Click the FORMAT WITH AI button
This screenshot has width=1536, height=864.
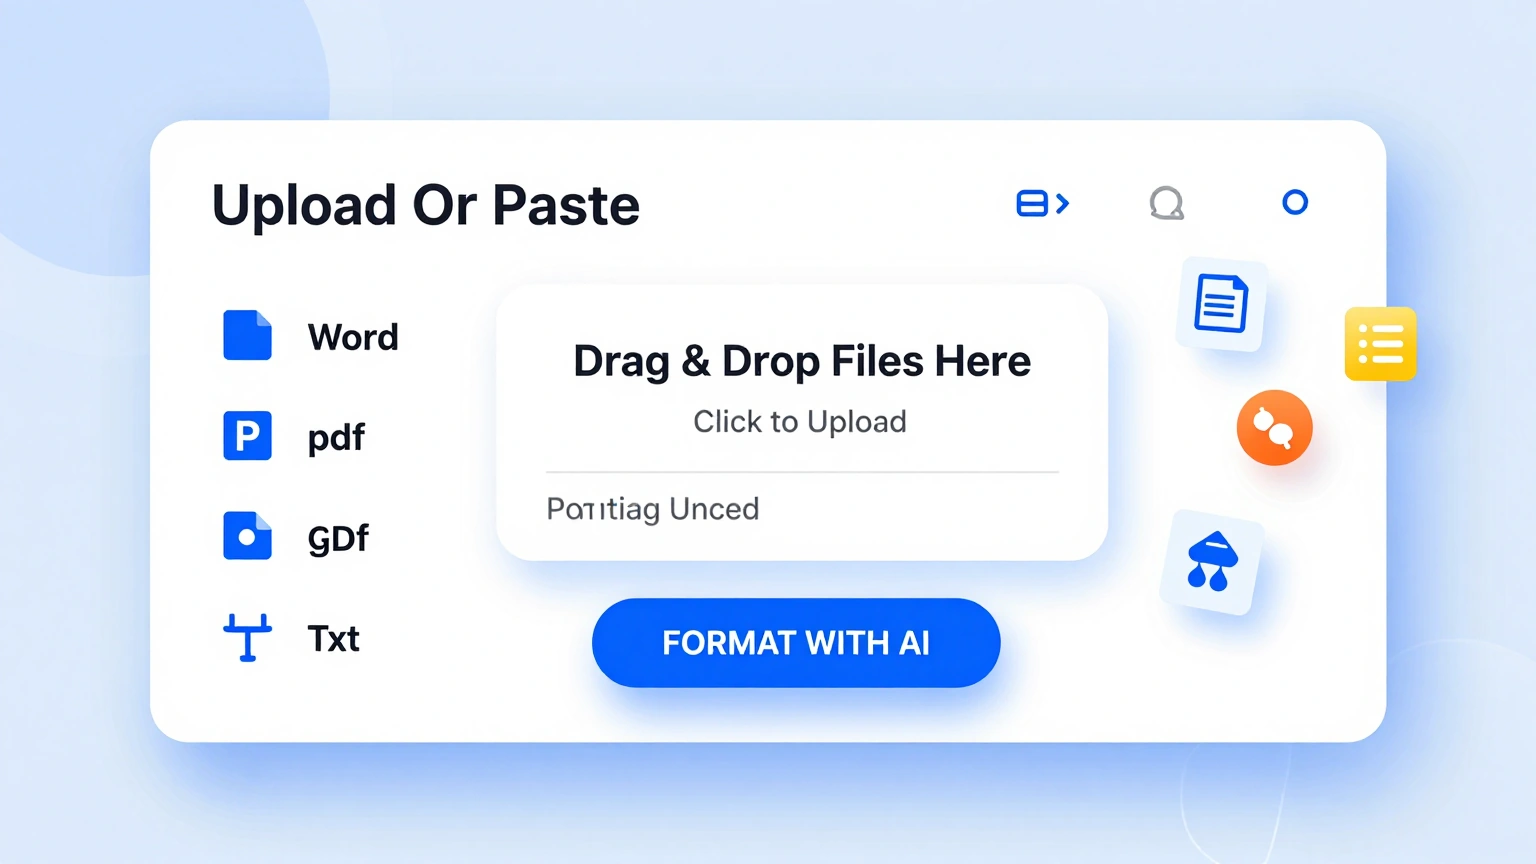tap(796, 643)
